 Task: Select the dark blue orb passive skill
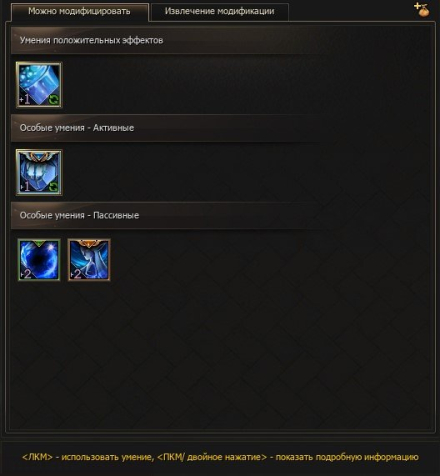tap(39, 260)
